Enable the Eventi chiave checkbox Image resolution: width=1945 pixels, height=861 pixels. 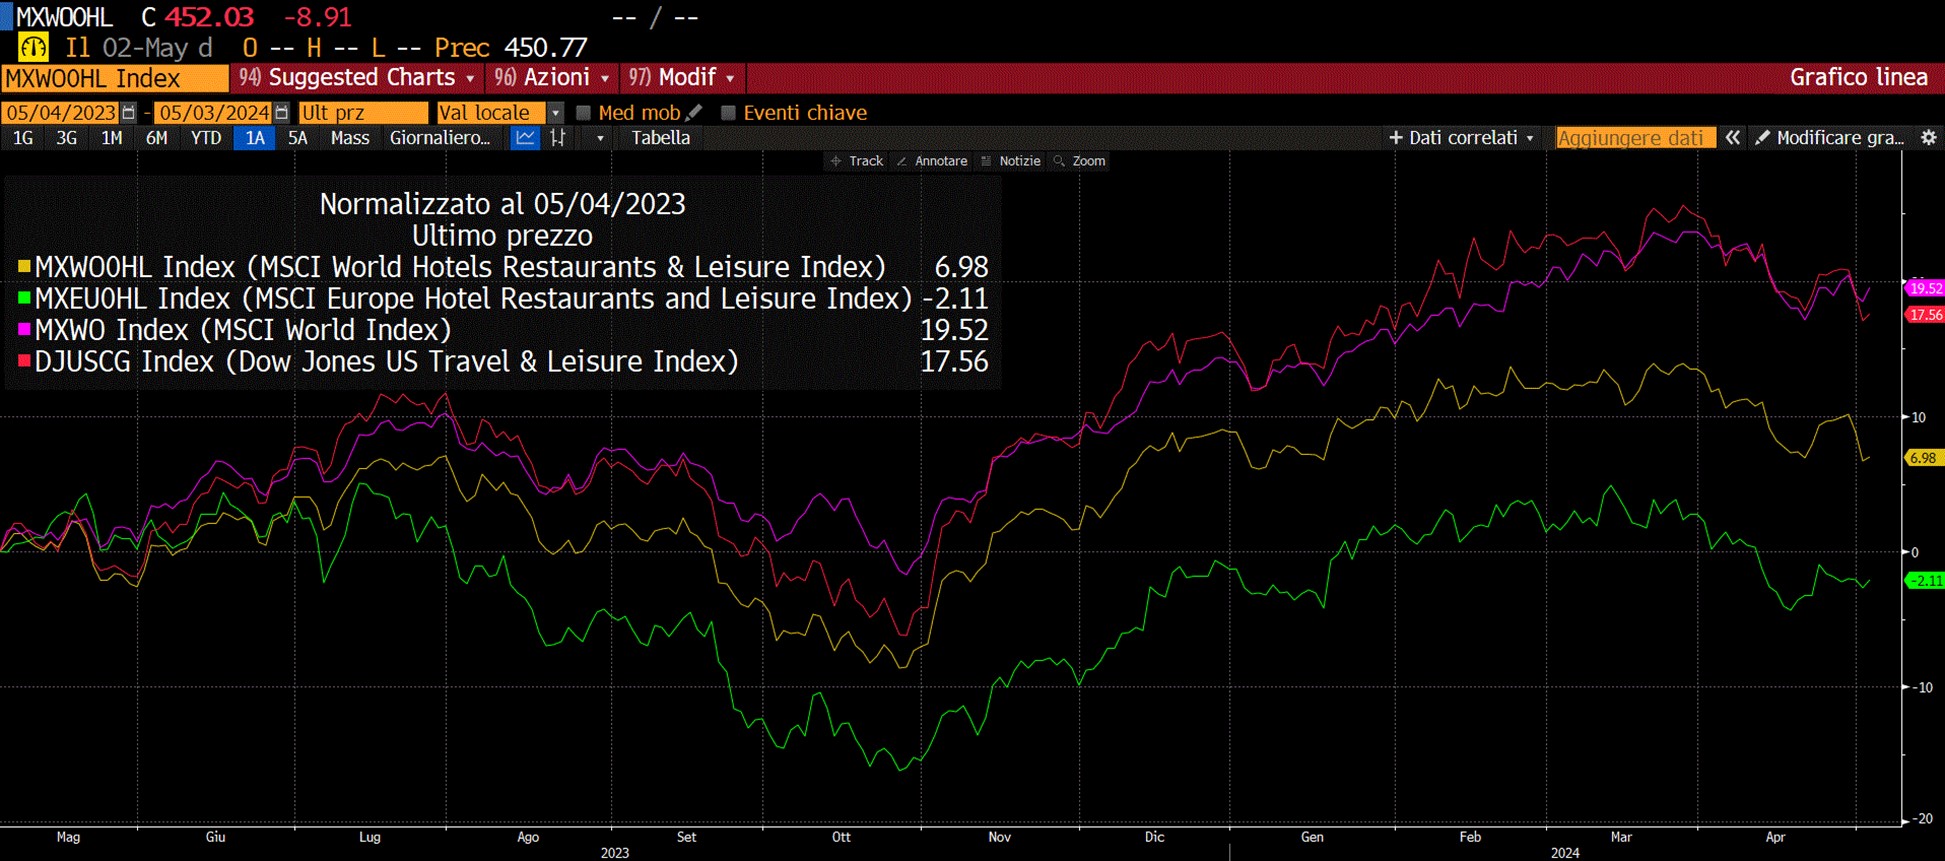(x=728, y=113)
